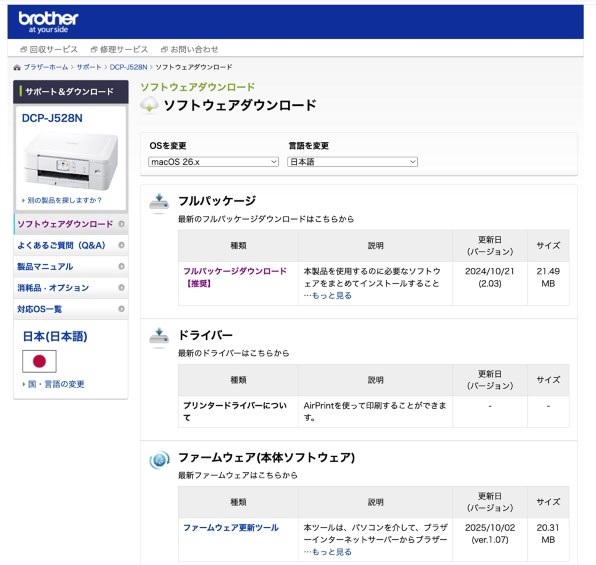Open the language dropdown showing 日本語

(352, 162)
